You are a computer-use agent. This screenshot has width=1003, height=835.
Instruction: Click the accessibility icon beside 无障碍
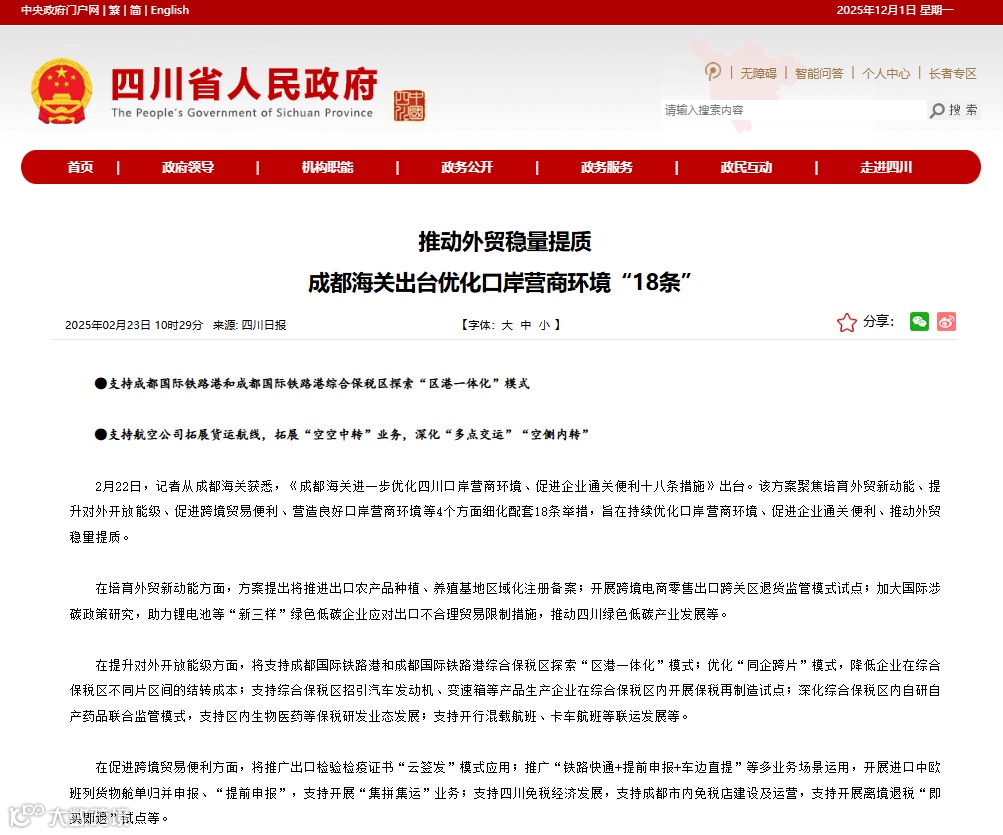[713, 71]
